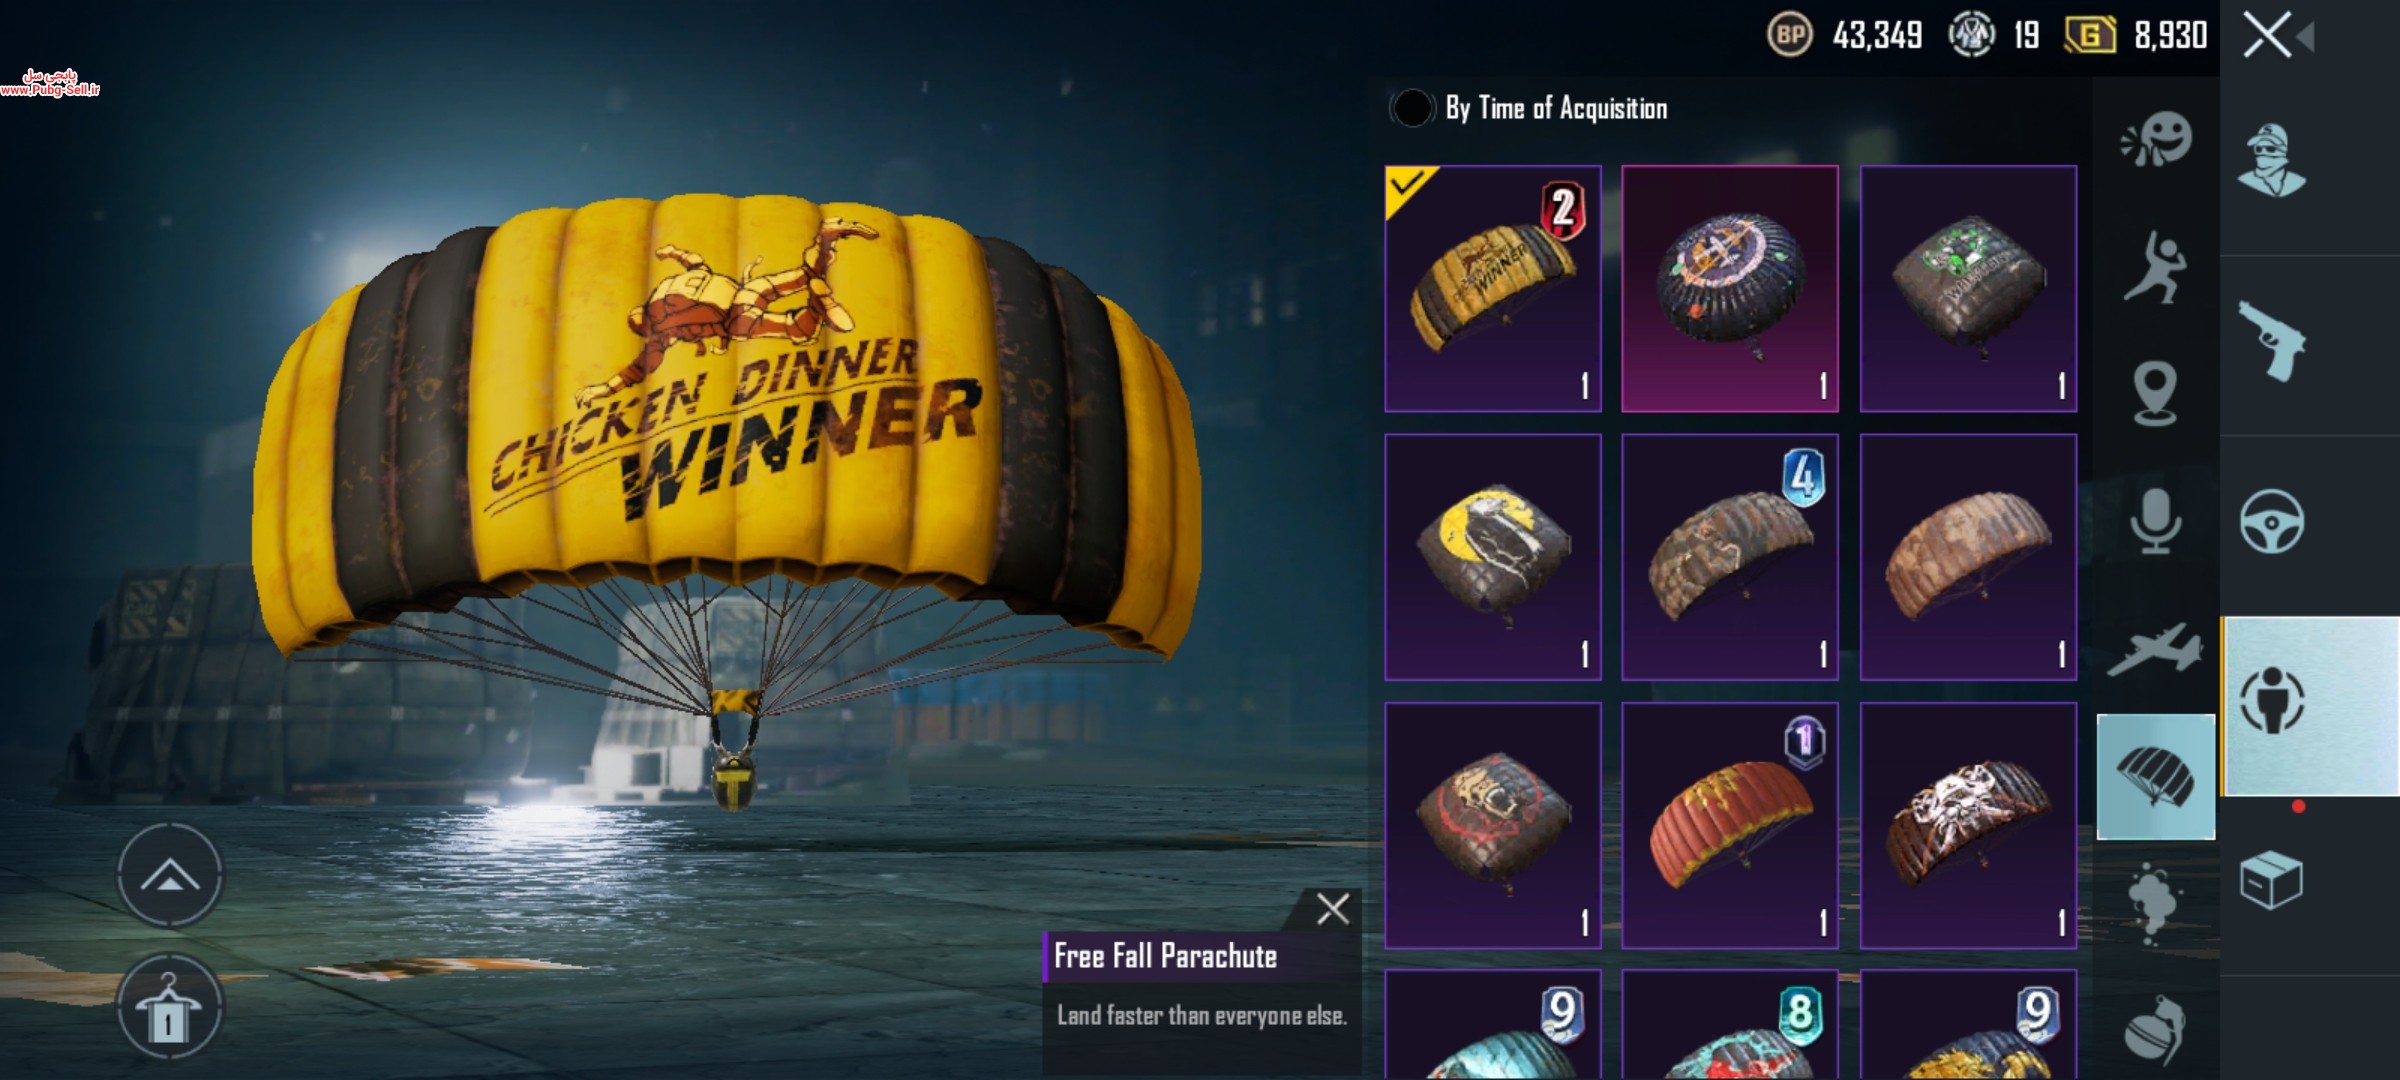Open the steering wheel vehicles tab
This screenshot has width=2400, height=1080.
(2271, 521)
